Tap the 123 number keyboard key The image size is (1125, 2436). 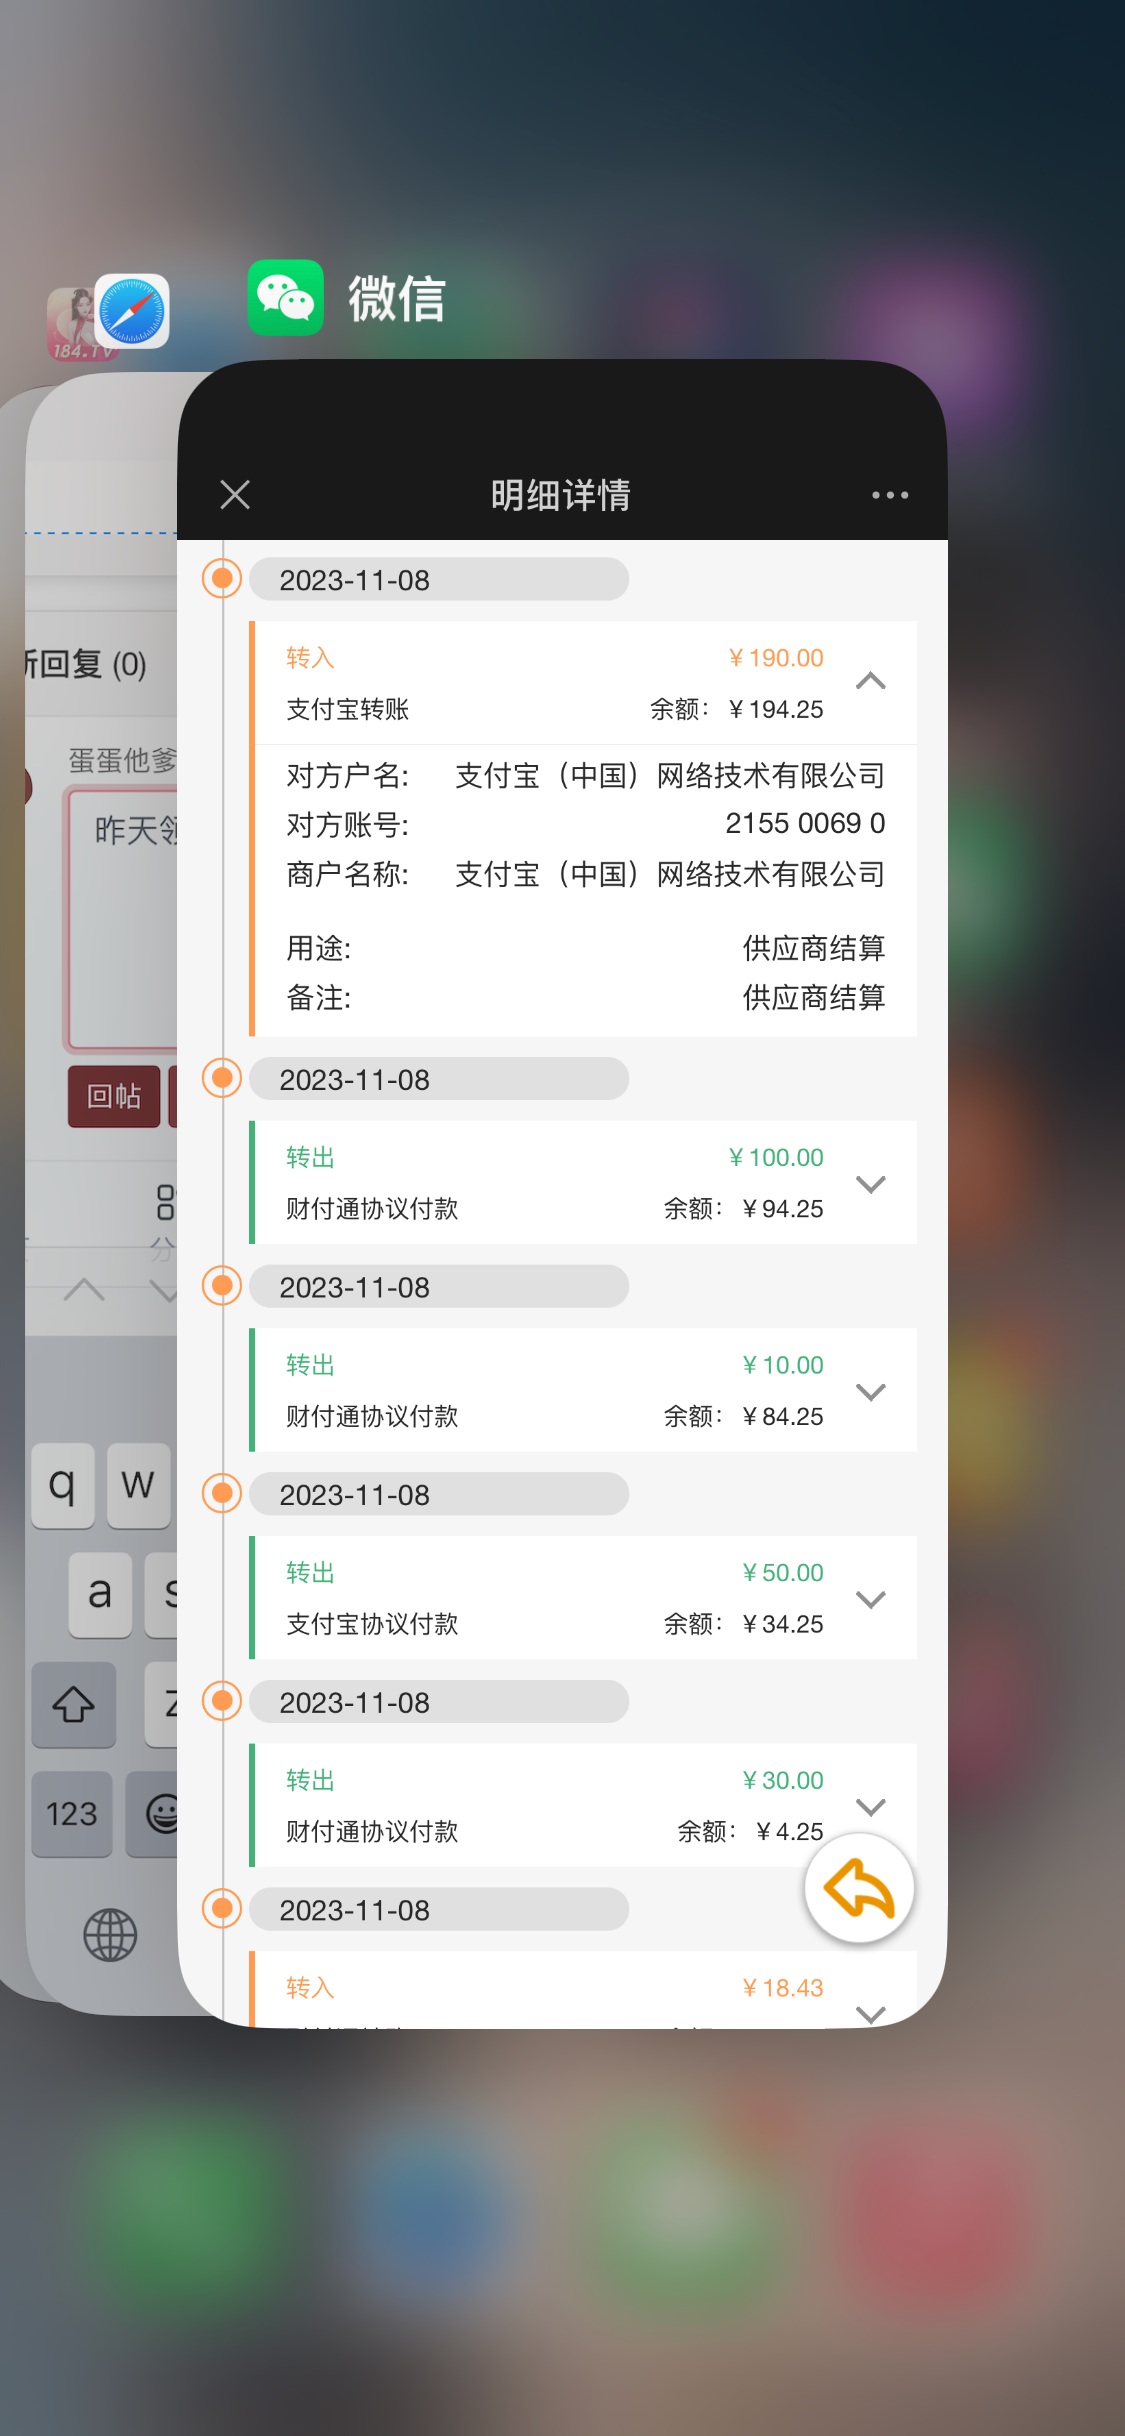click(x=72, y=1813)
